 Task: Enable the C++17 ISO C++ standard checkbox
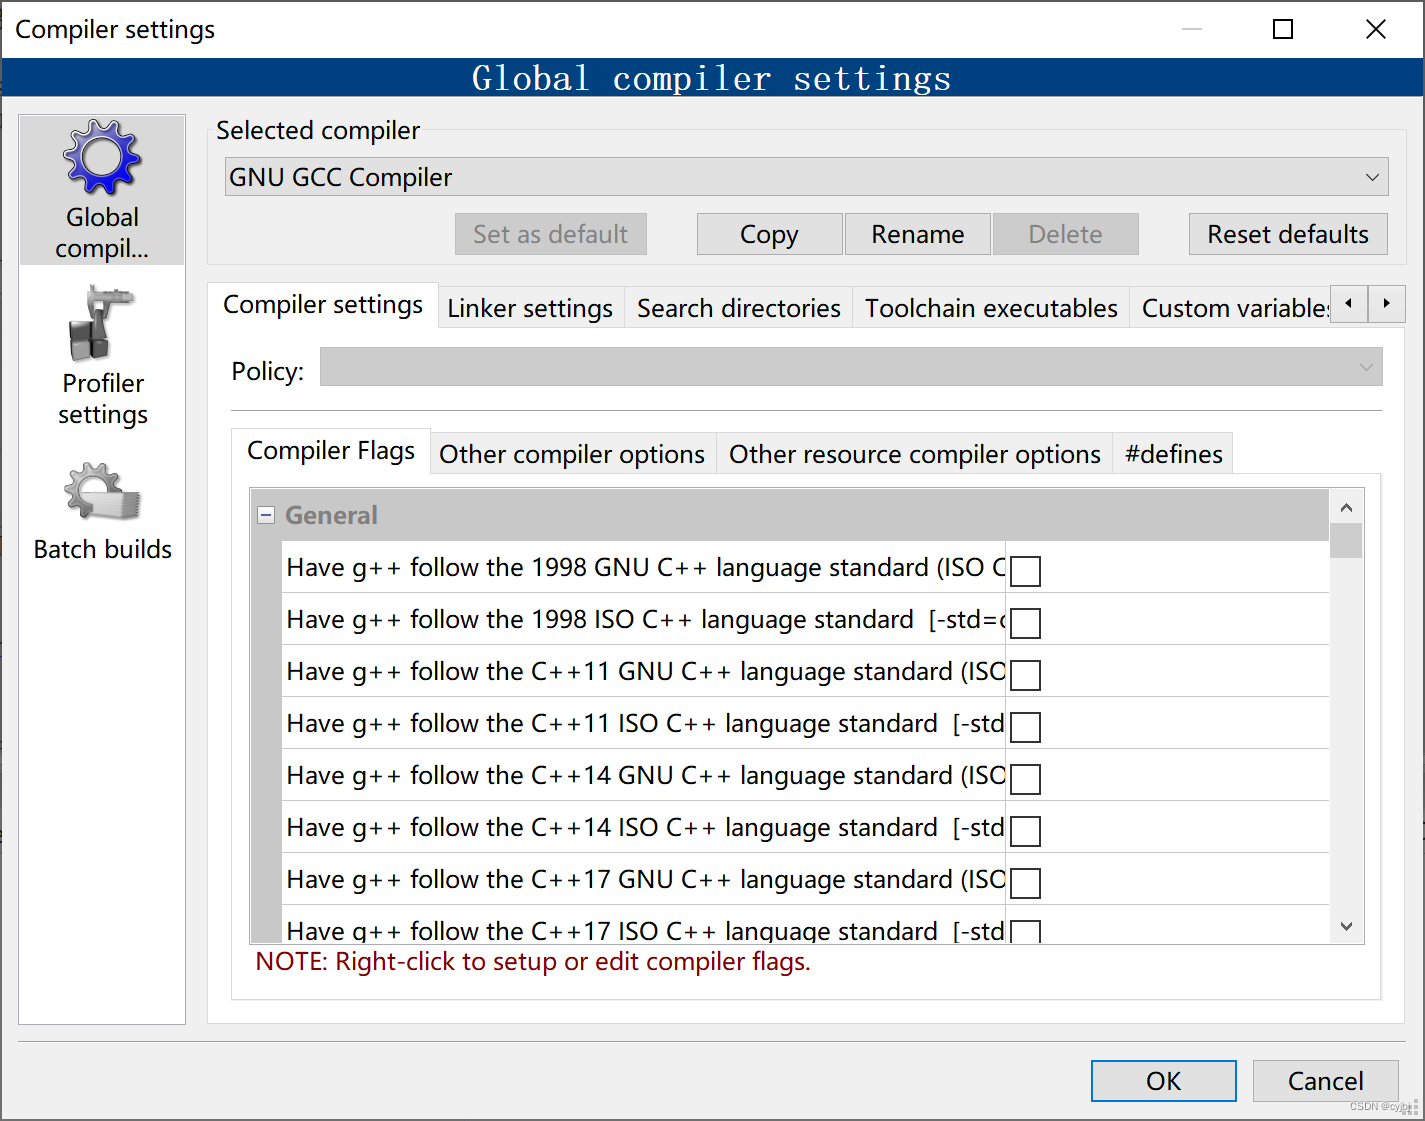click(1025, 931)
